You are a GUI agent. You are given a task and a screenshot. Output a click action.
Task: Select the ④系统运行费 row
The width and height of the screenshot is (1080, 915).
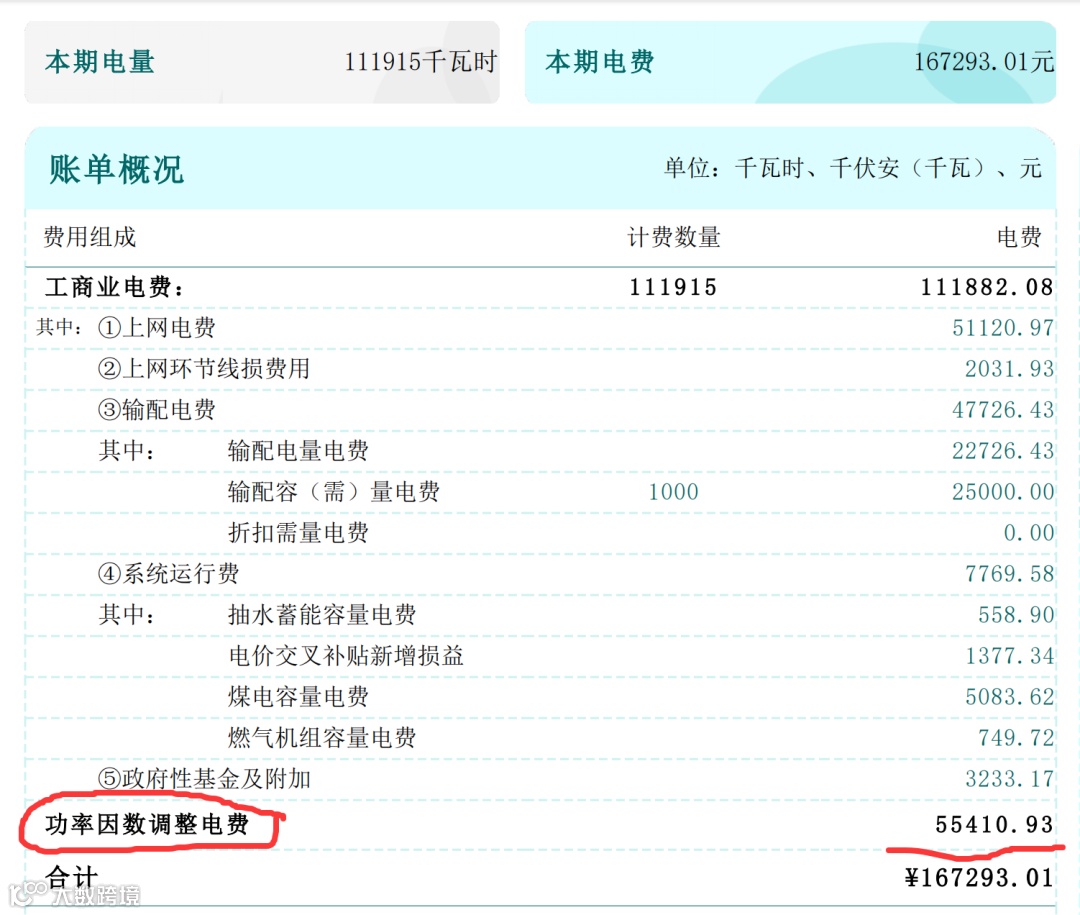click(540, 574)
